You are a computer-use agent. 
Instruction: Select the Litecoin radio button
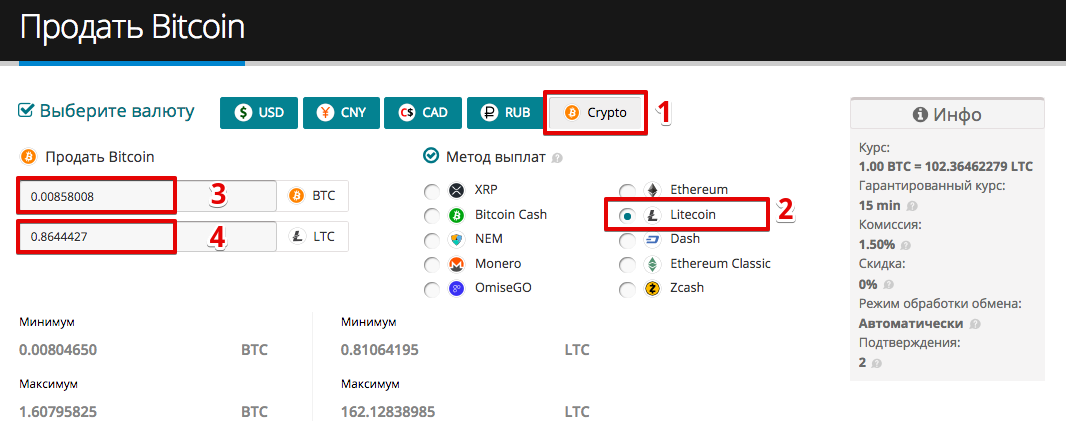[627, 215]
